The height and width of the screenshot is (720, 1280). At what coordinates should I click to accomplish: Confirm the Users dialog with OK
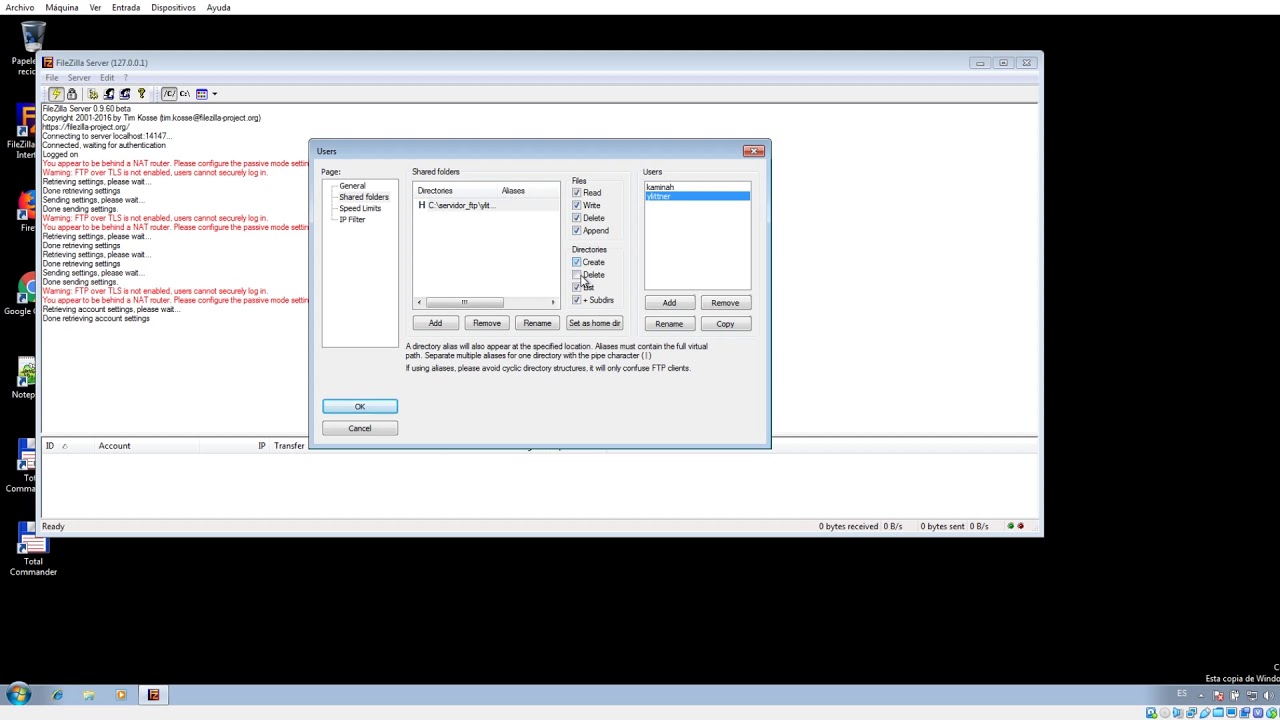pyautogui.click(x=360, y=407)
